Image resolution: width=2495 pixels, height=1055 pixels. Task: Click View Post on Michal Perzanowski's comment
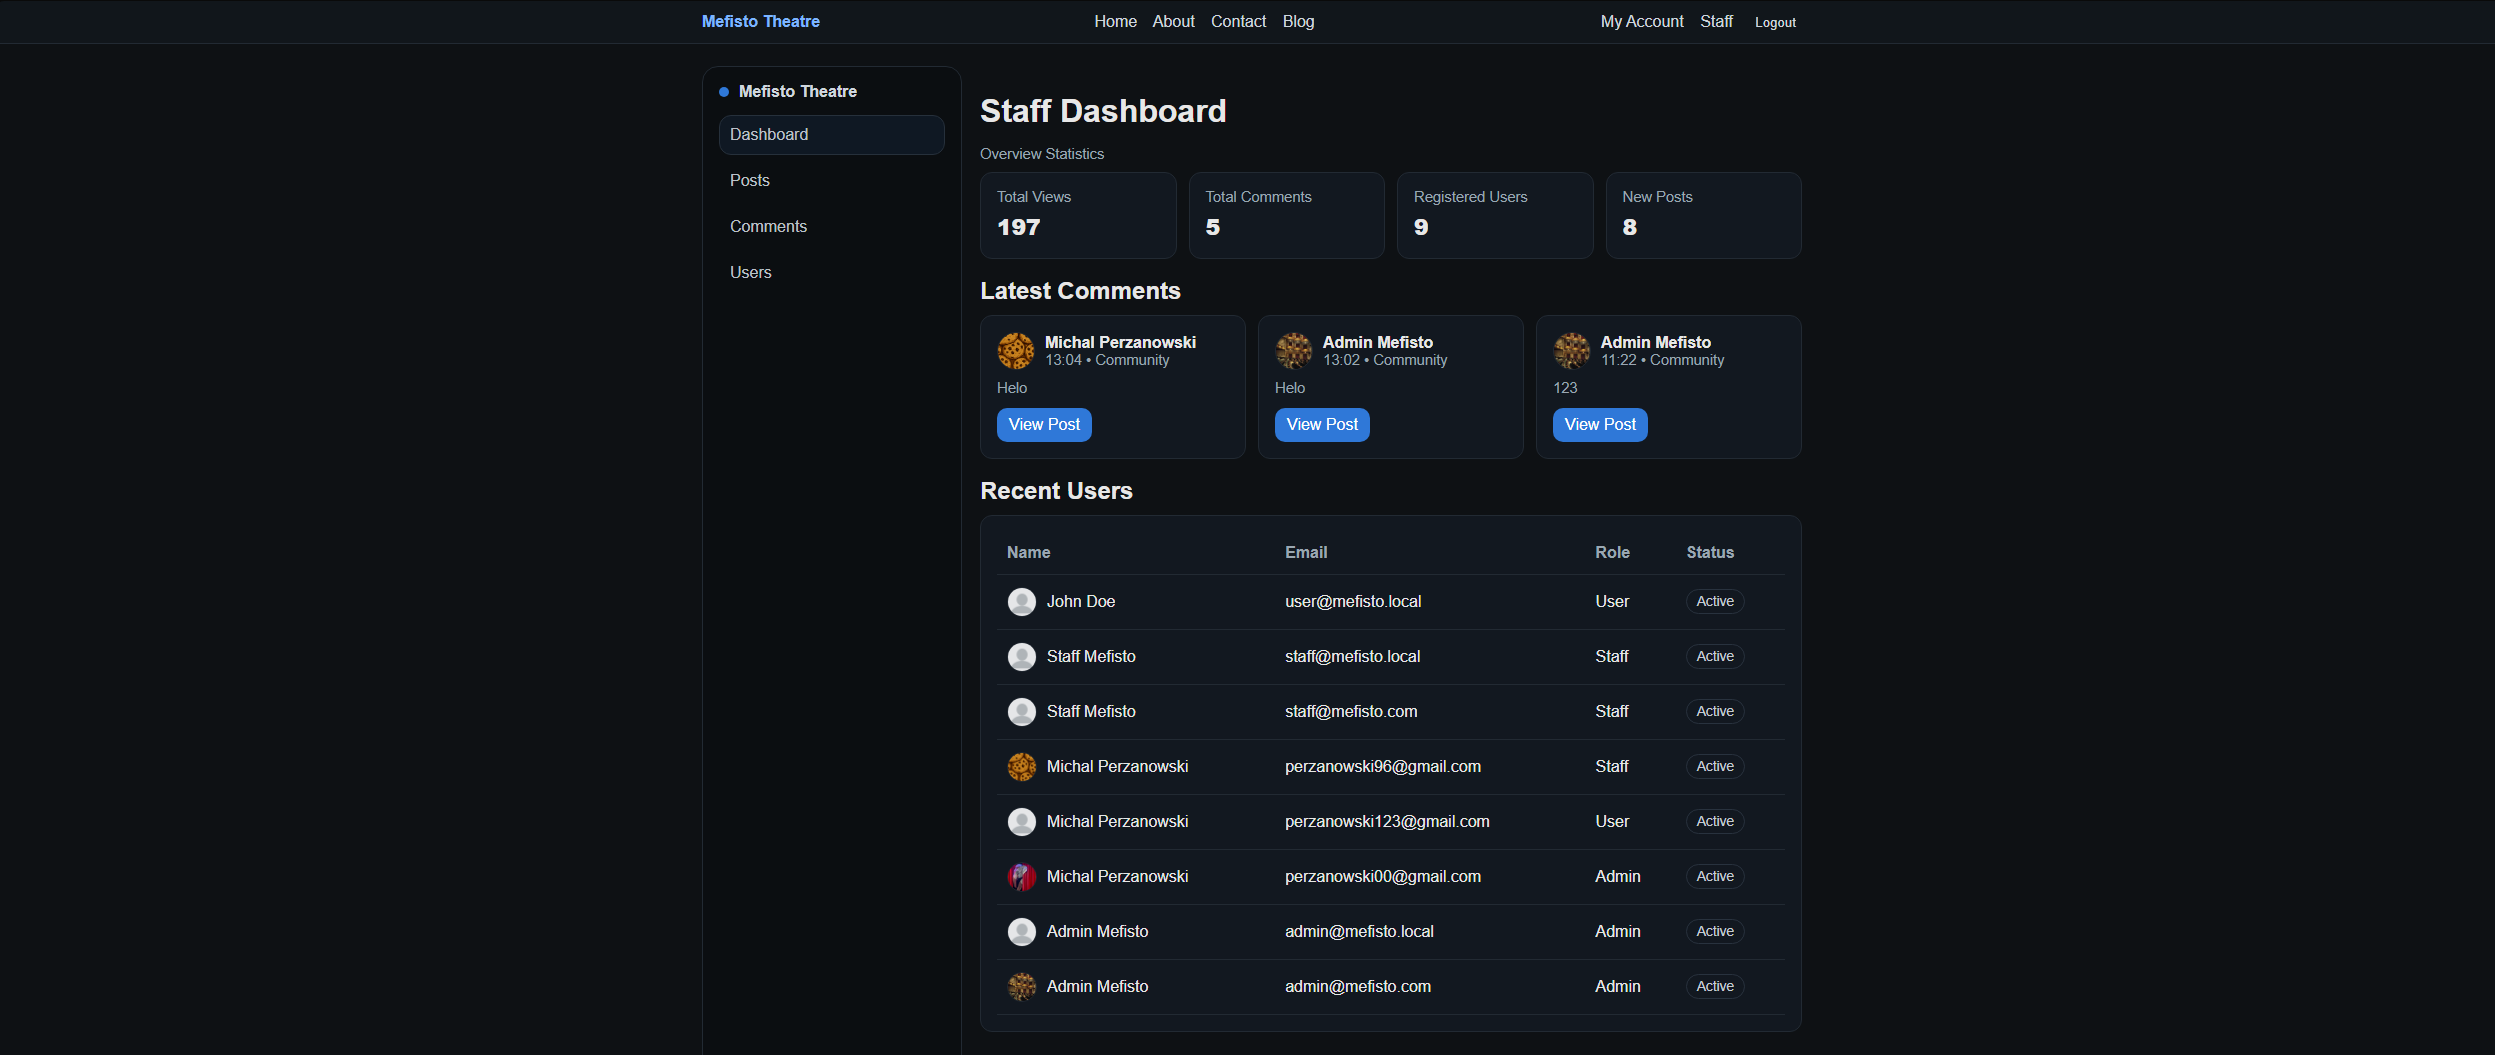[1043, 424]
